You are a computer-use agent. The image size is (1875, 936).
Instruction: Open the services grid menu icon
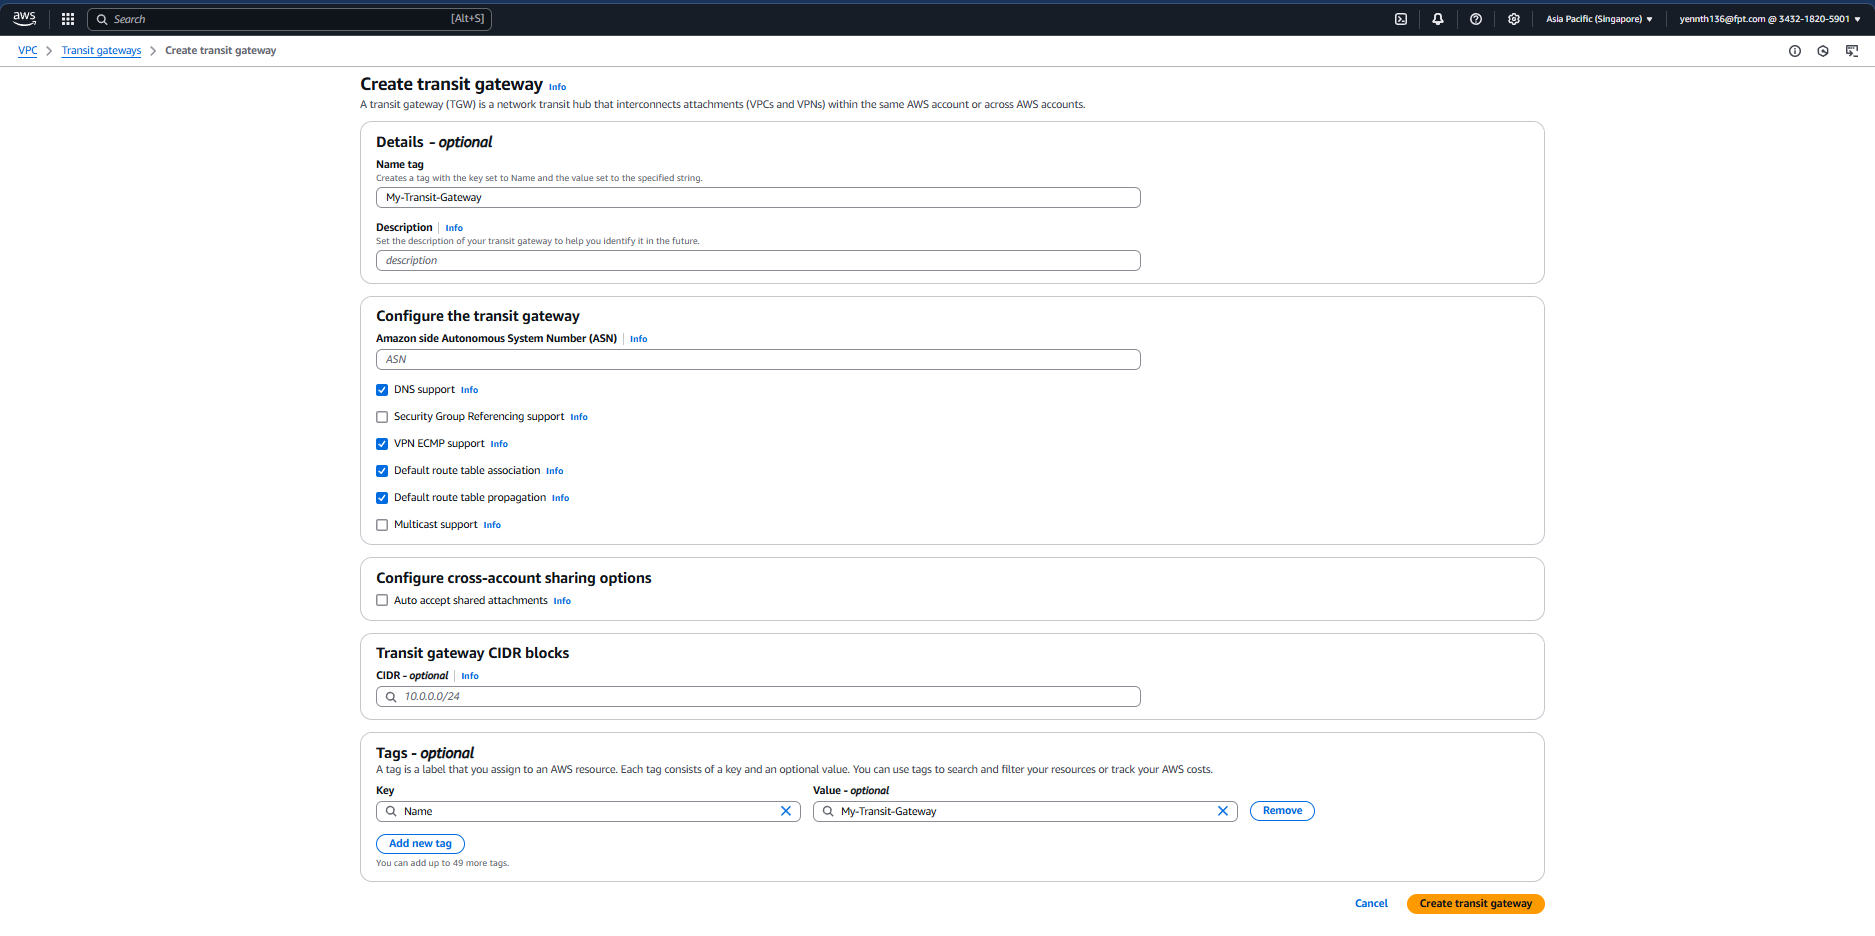tap(68, 19)
